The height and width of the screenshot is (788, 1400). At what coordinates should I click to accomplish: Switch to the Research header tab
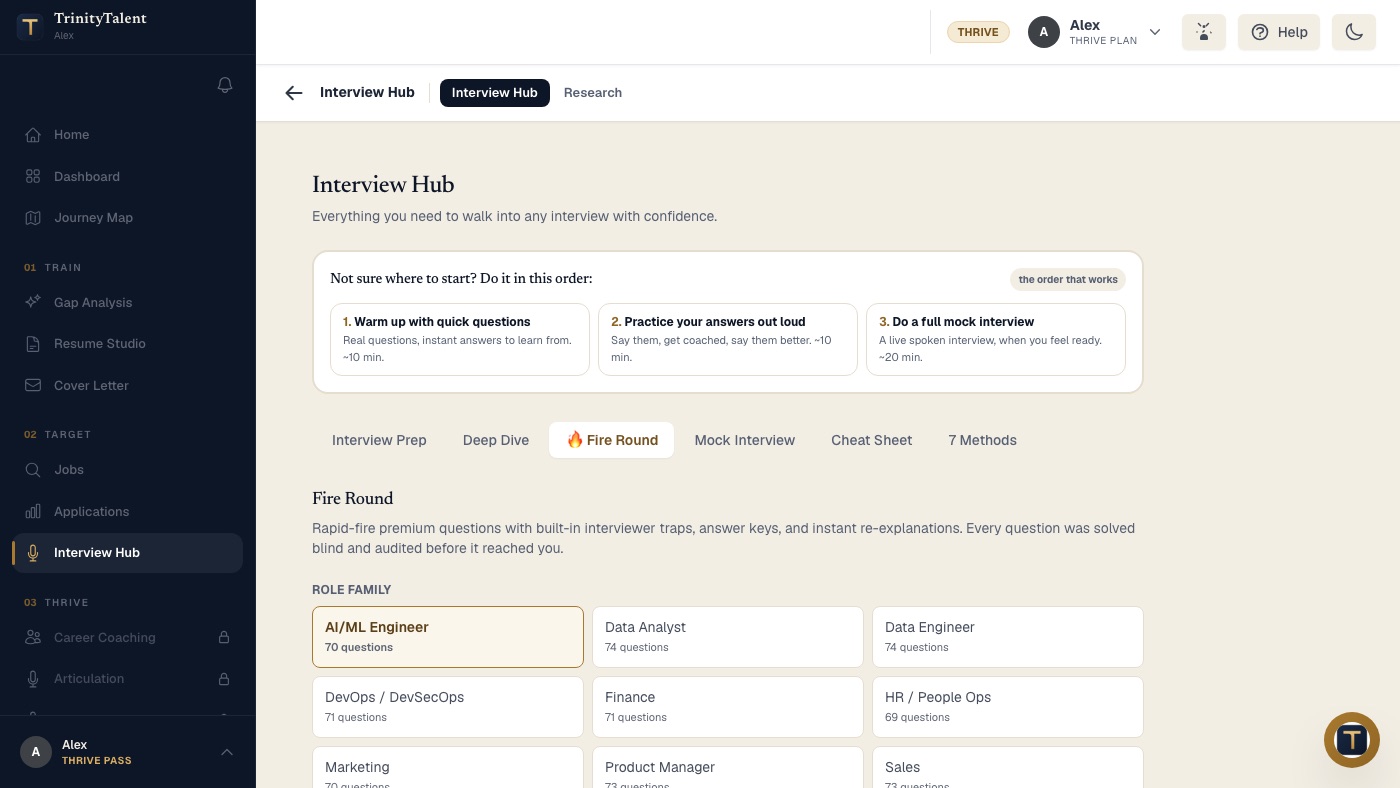point(593,93)
